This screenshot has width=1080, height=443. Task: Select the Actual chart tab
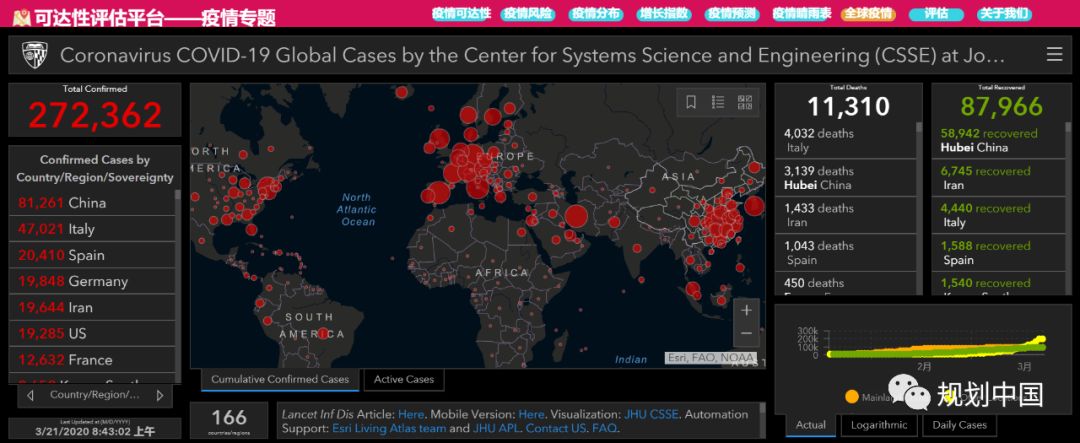coord(811,425)
